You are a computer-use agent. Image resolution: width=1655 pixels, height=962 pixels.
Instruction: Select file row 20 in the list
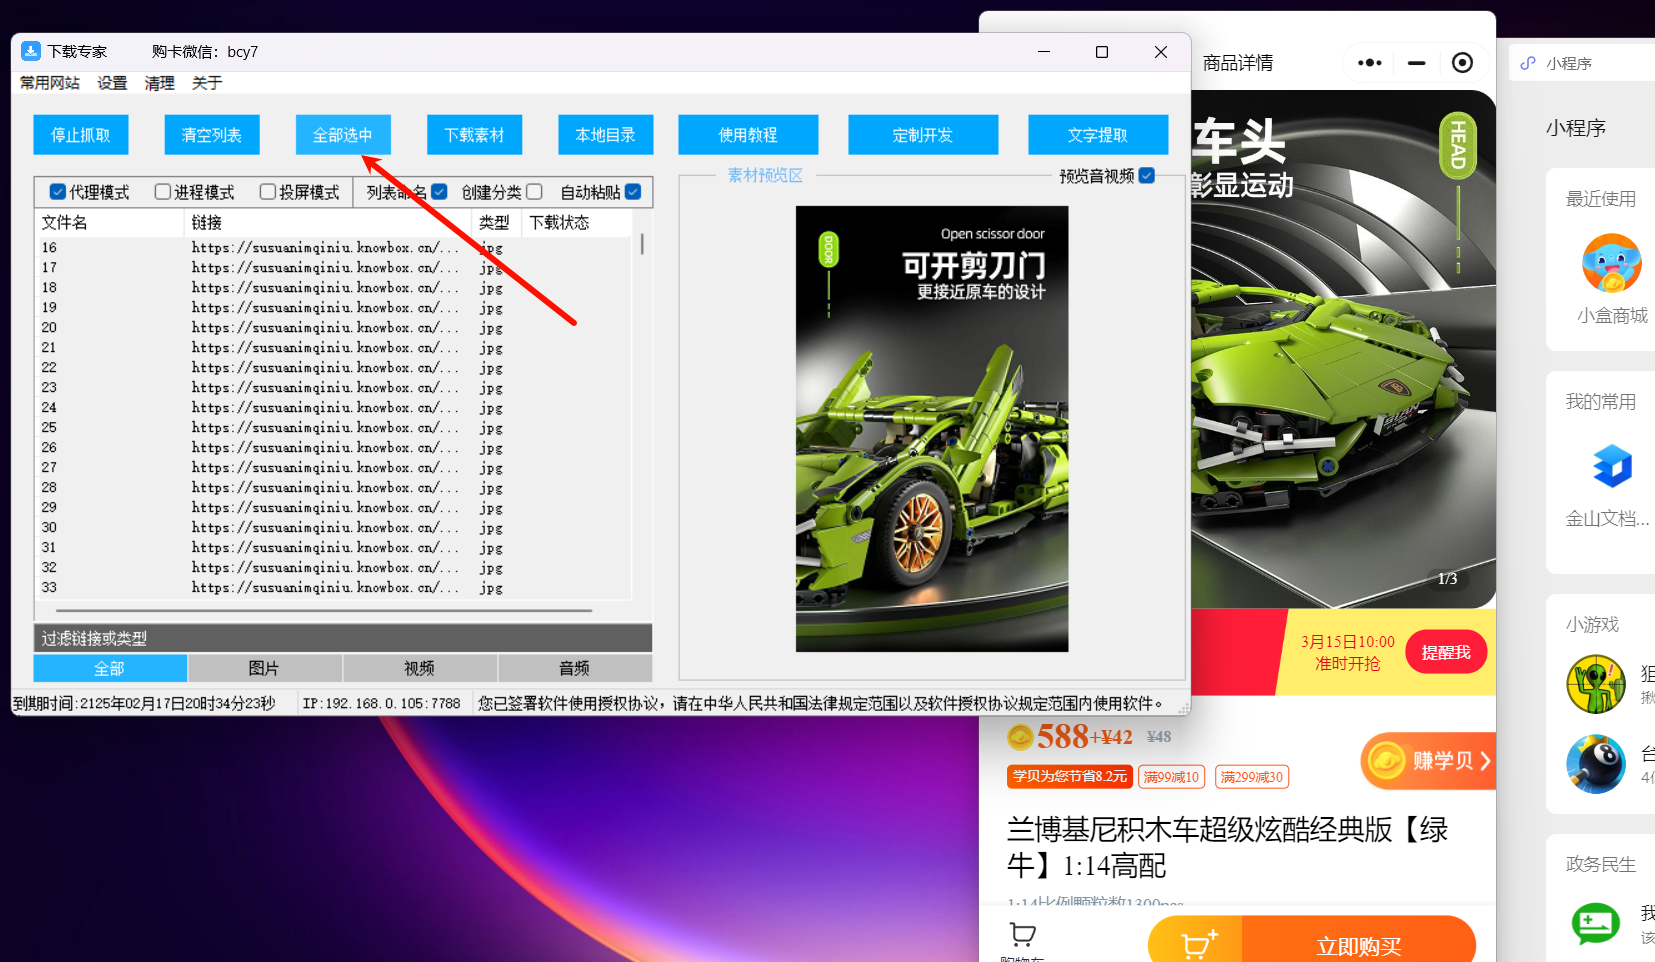(x=335, y=327)
